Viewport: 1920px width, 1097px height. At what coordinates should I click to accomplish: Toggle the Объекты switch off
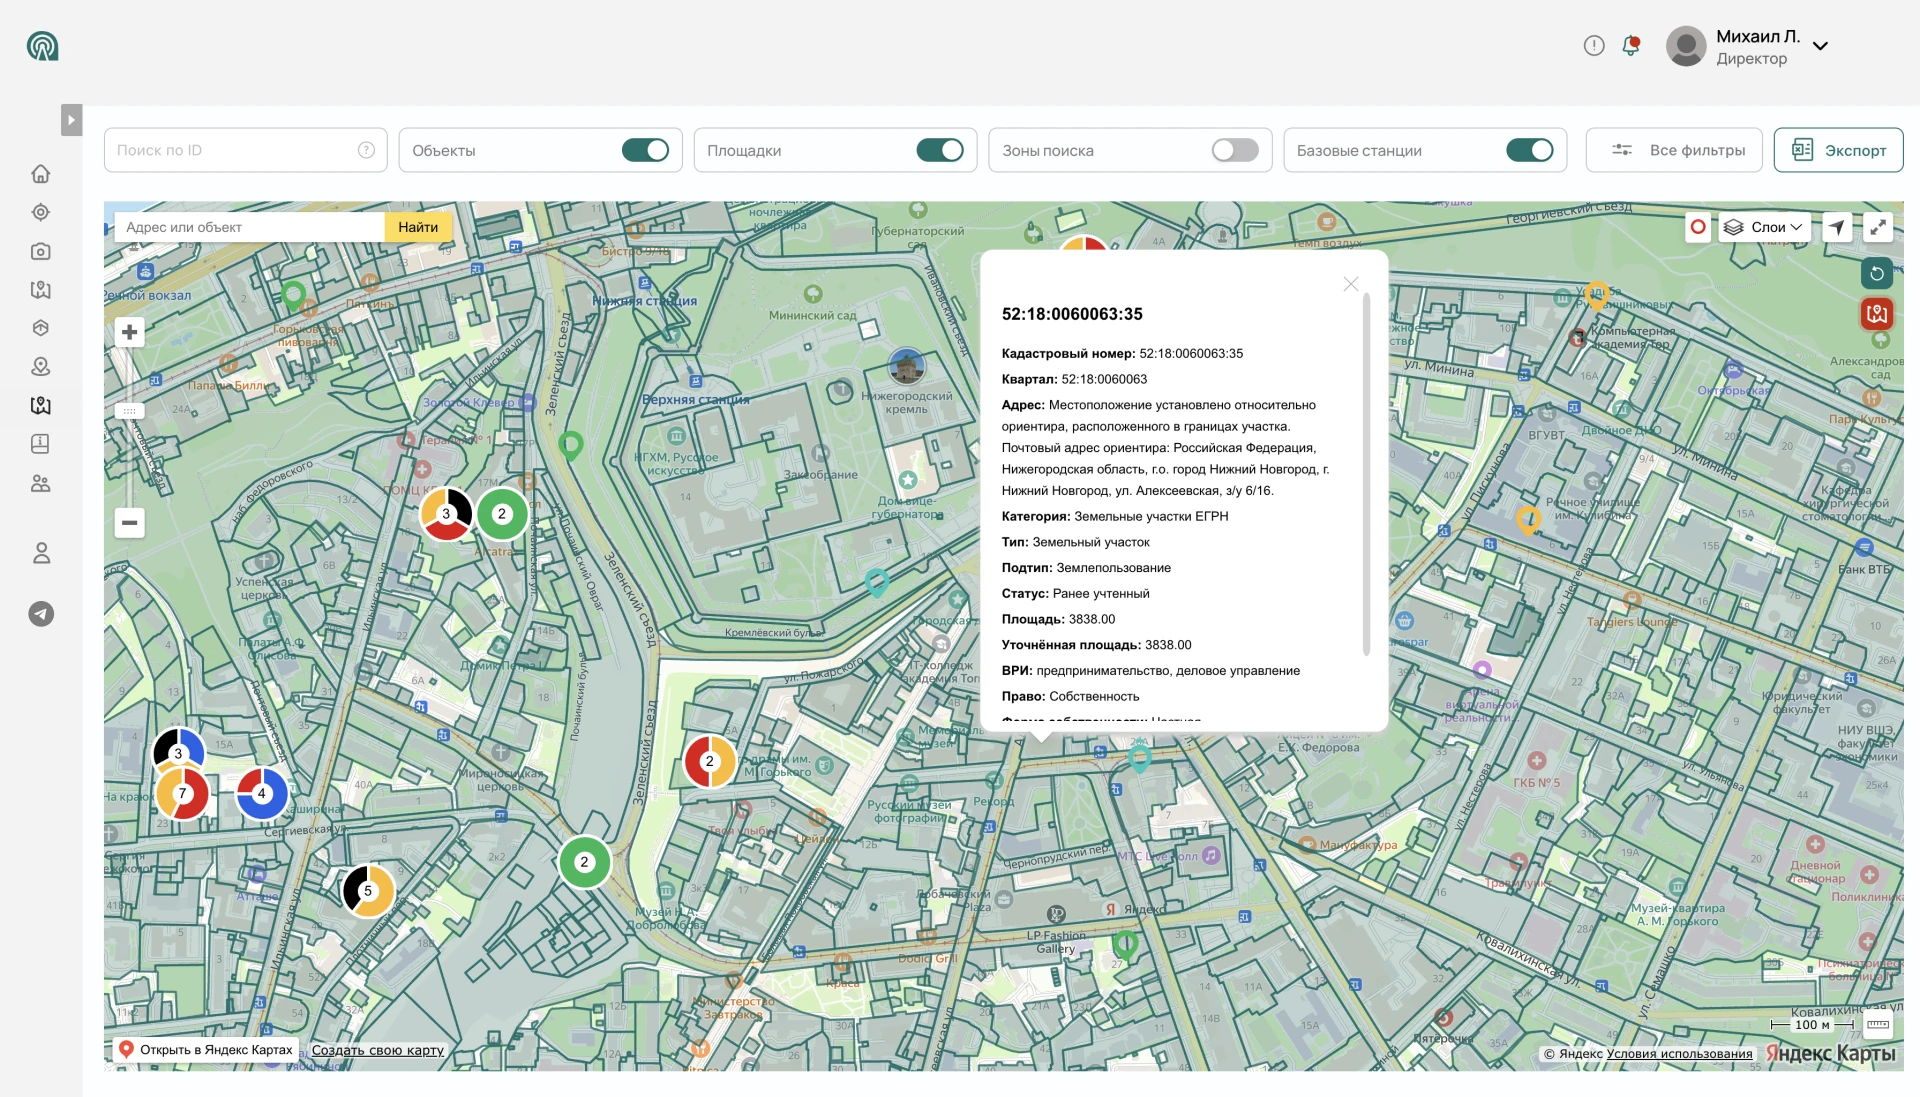tap(645, 150)
